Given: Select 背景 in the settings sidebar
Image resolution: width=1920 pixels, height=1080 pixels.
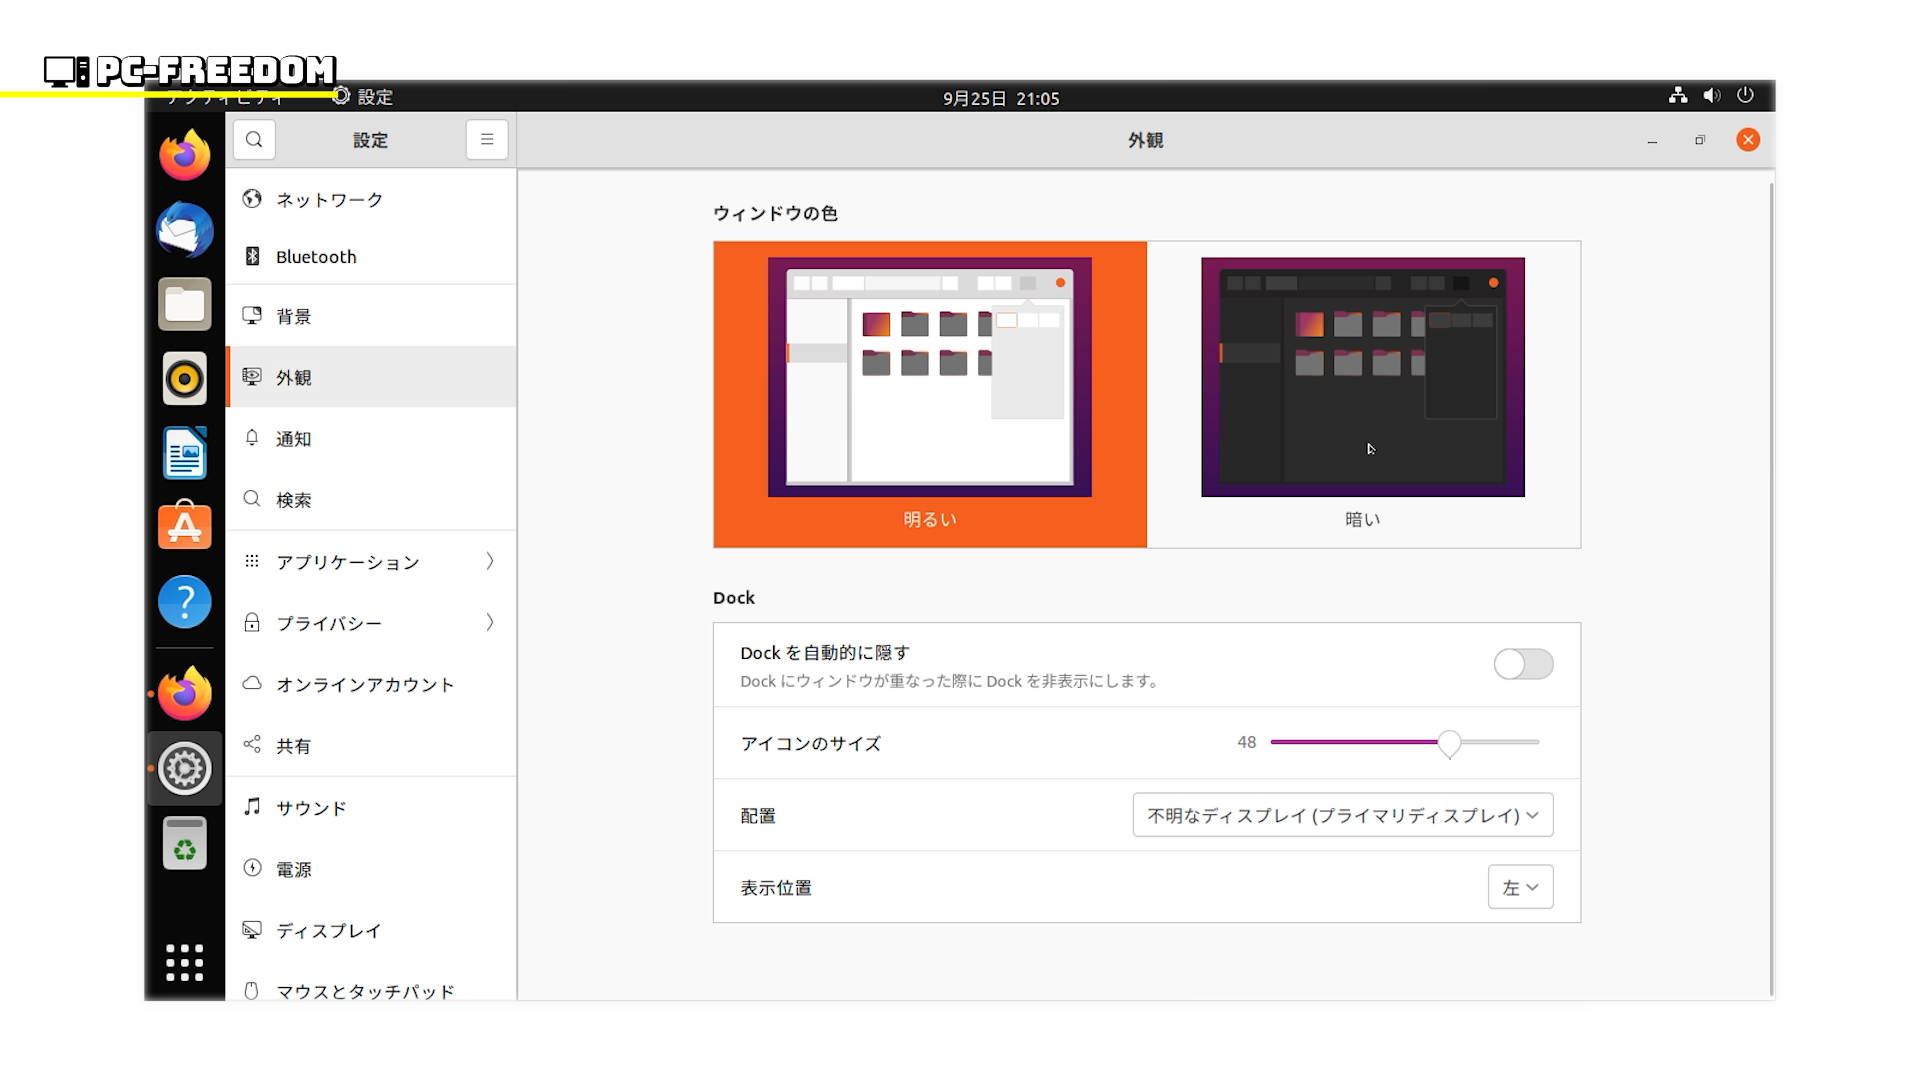Looking at the screenshot, I should pyautogui.click(x=294, y=317).
